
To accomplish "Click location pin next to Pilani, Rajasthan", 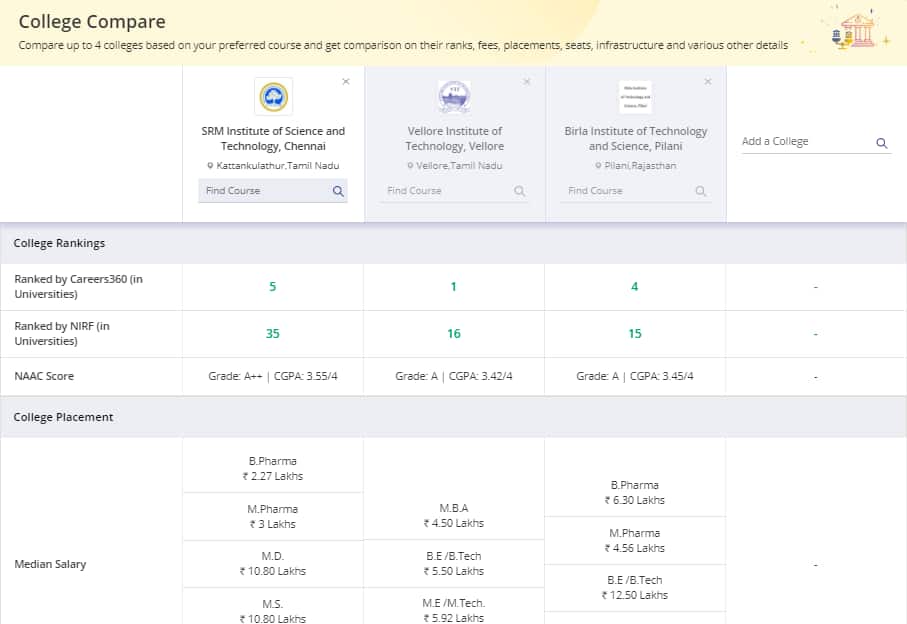I will click(598, 166).
